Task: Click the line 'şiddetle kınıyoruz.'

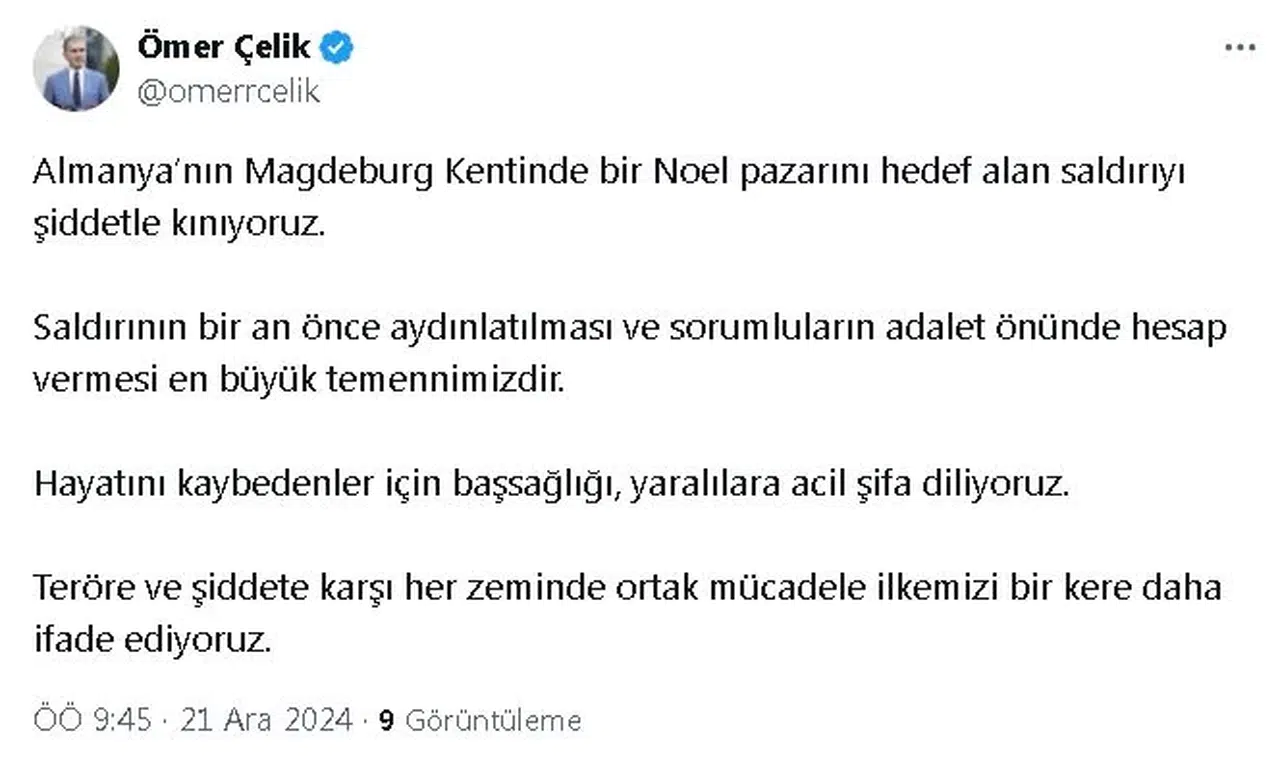Action: tap(180, 223)
